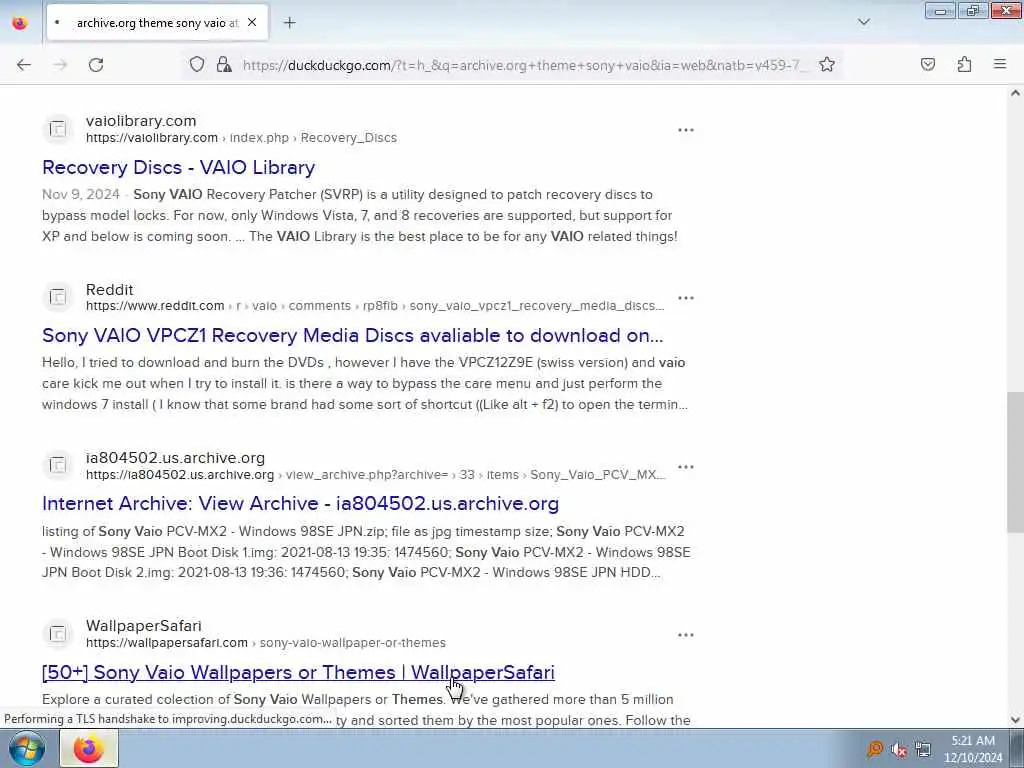1024x768 pixels.
Task: Click the page scrollbar thumb
Action: click(1015, 461)
